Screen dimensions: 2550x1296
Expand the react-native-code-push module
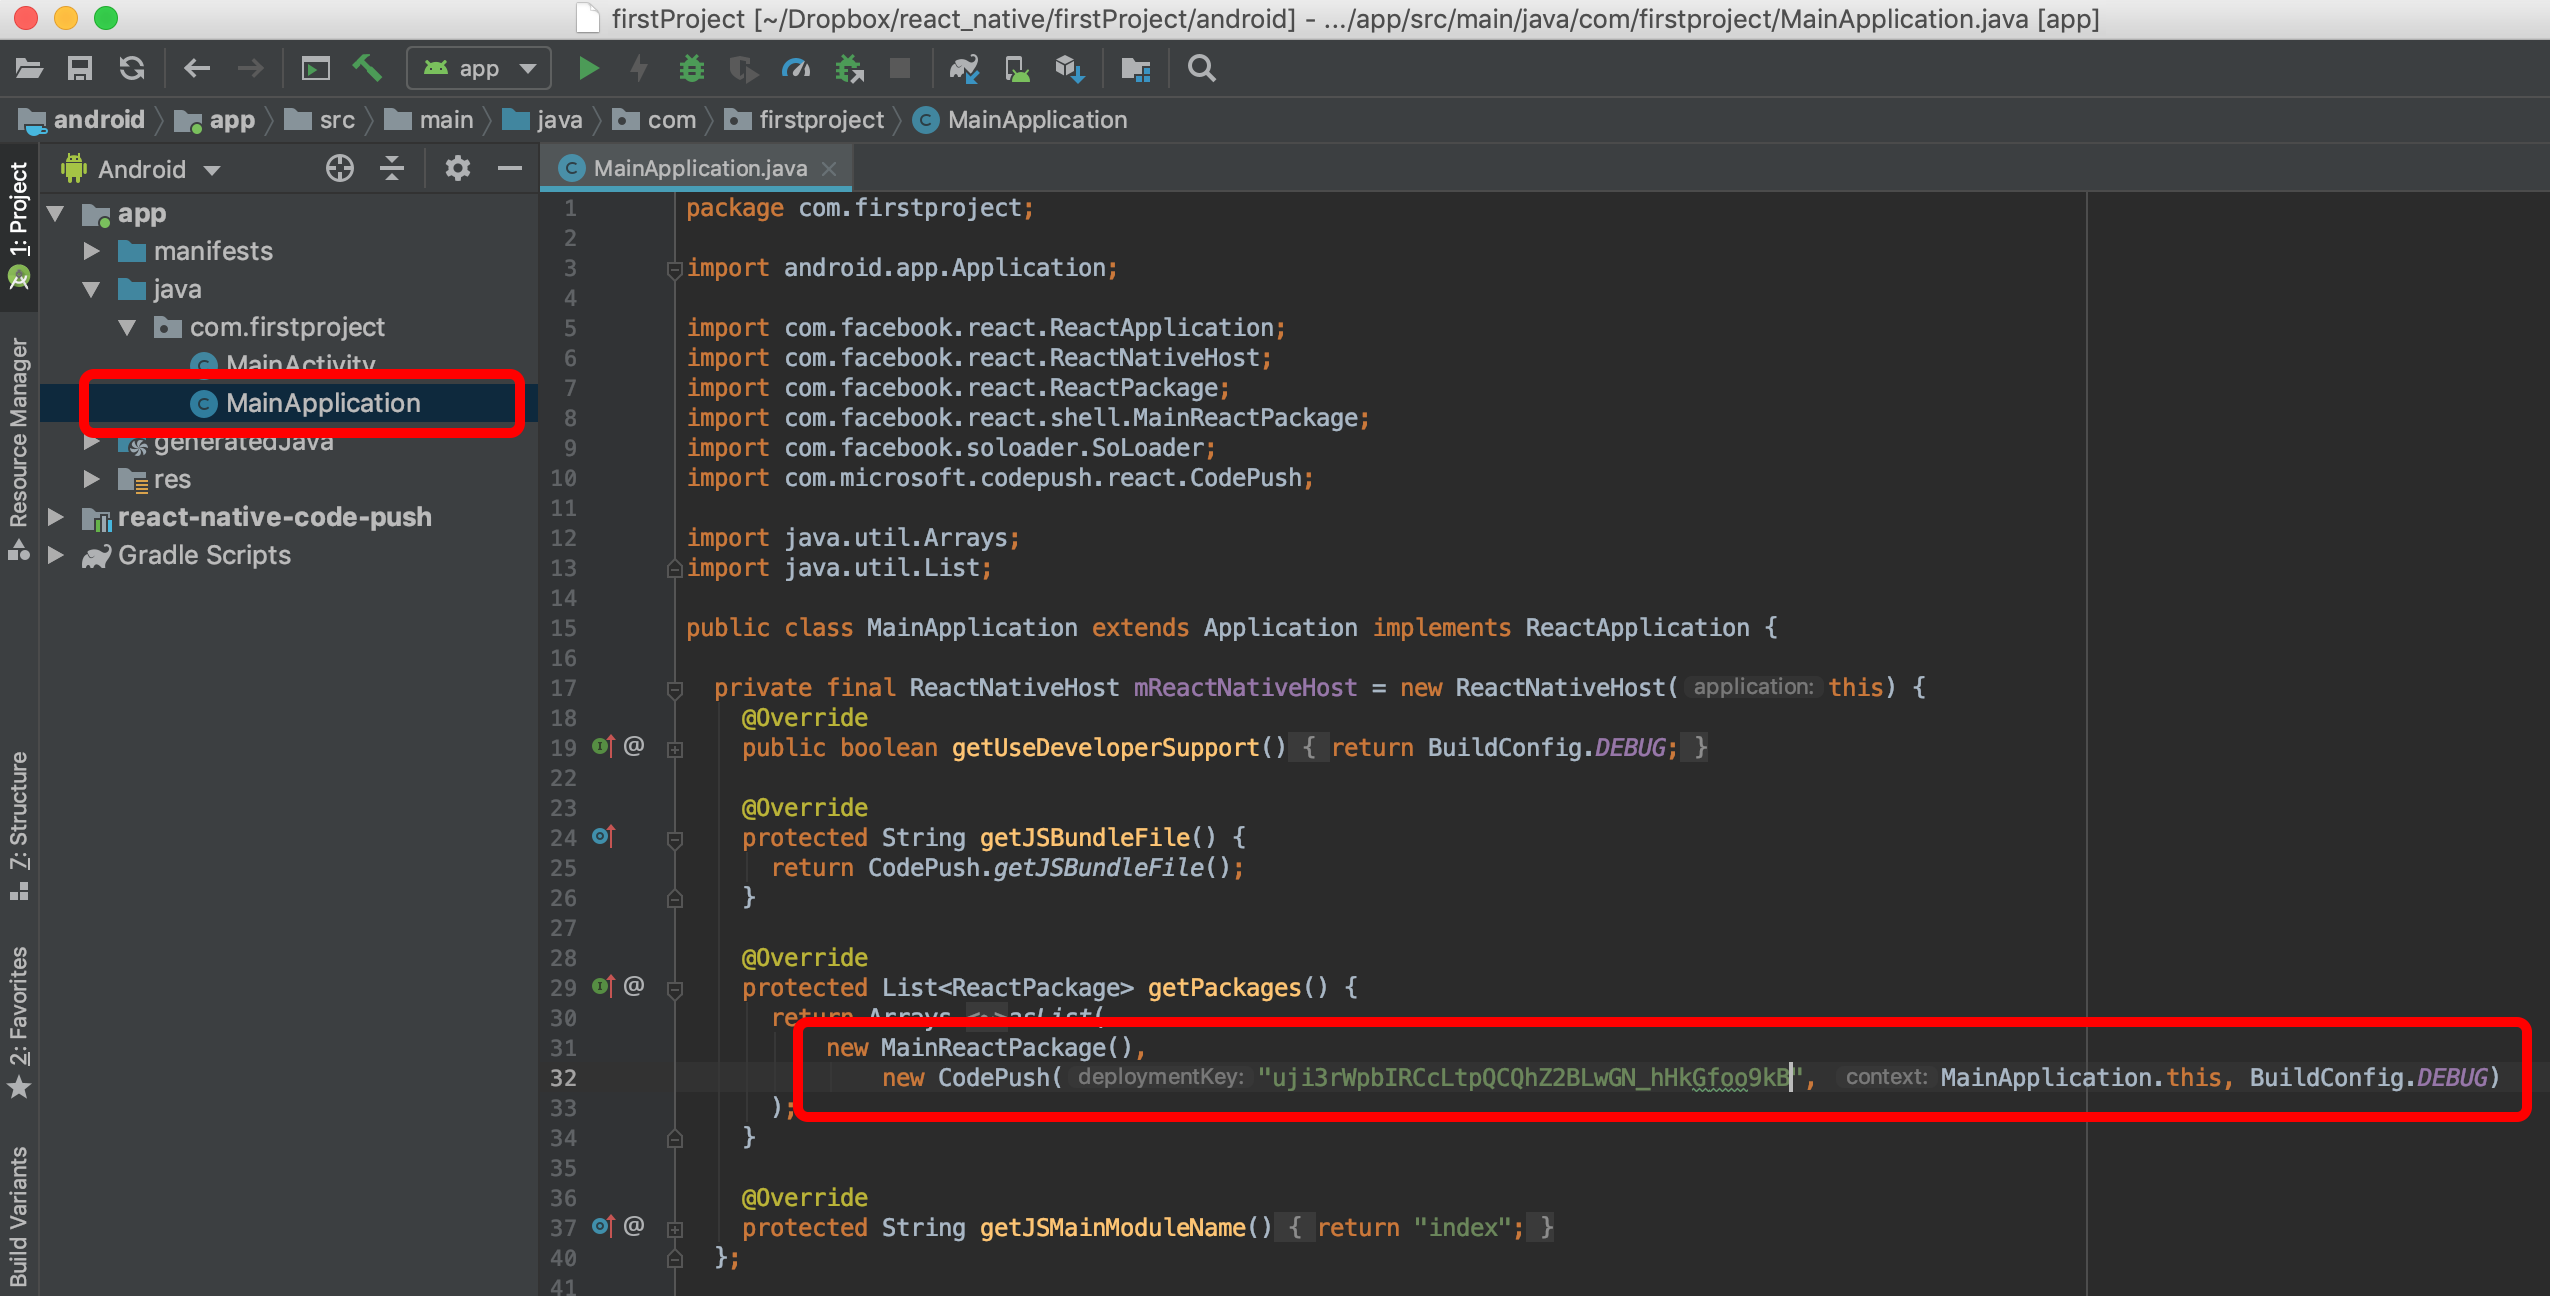click(x=57, y=517)
